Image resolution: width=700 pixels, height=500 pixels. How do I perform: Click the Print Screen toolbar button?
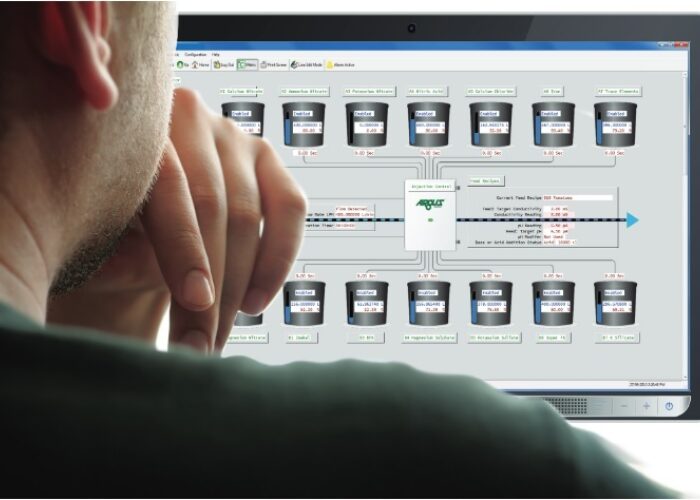tap(275, 64)
